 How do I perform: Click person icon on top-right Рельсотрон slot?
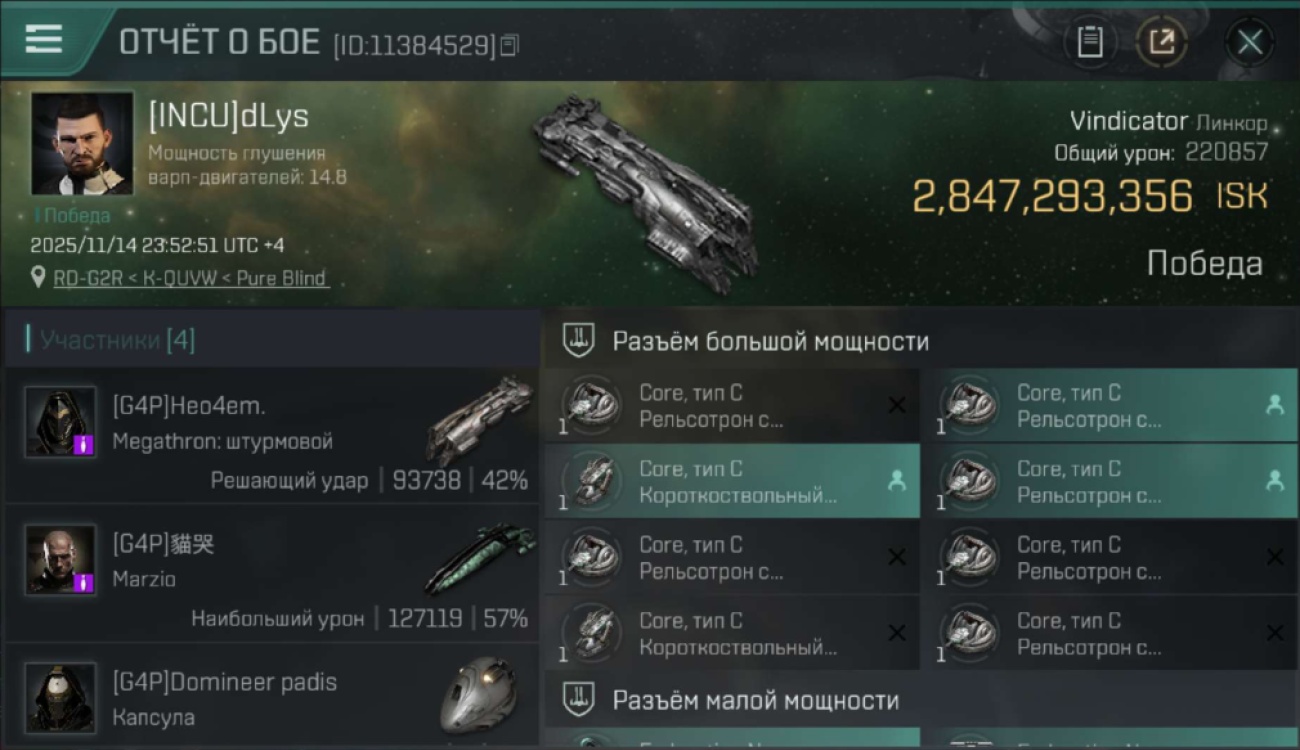(1274, 405)
